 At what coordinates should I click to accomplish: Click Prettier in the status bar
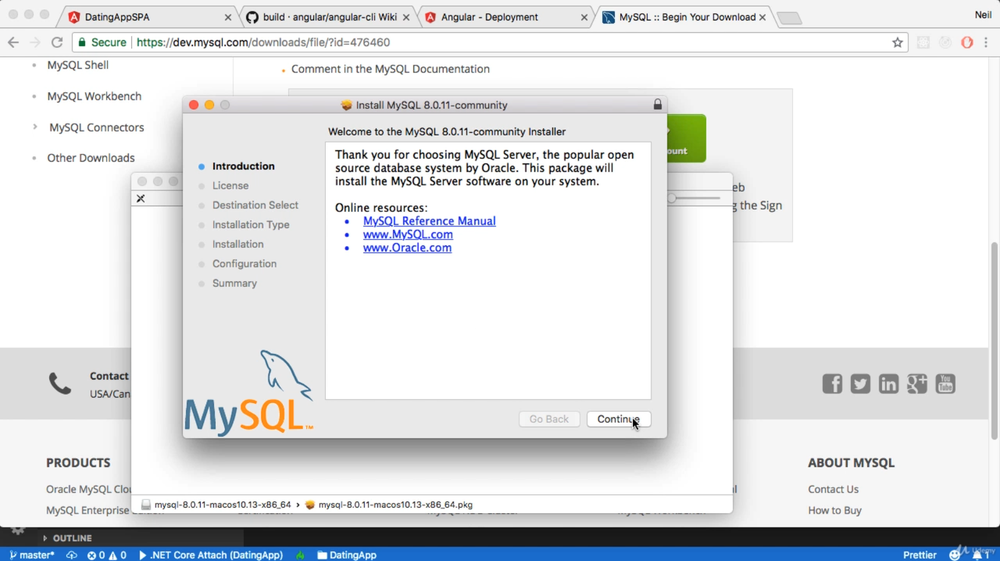pos(920,555)
